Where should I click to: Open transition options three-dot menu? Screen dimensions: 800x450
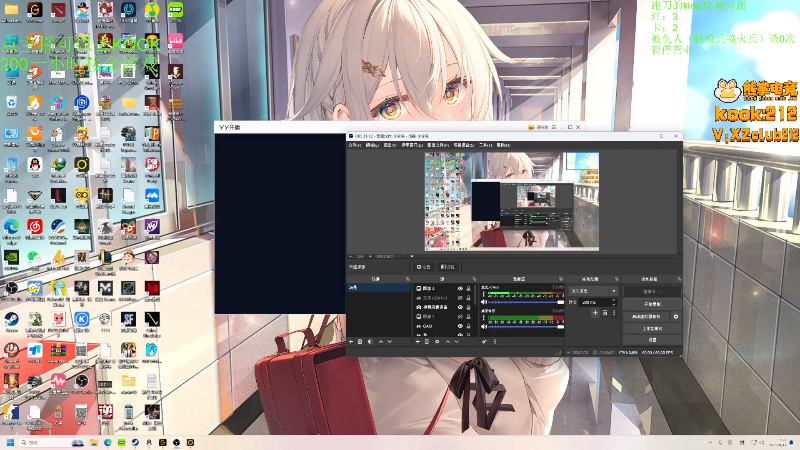point(614,313)
